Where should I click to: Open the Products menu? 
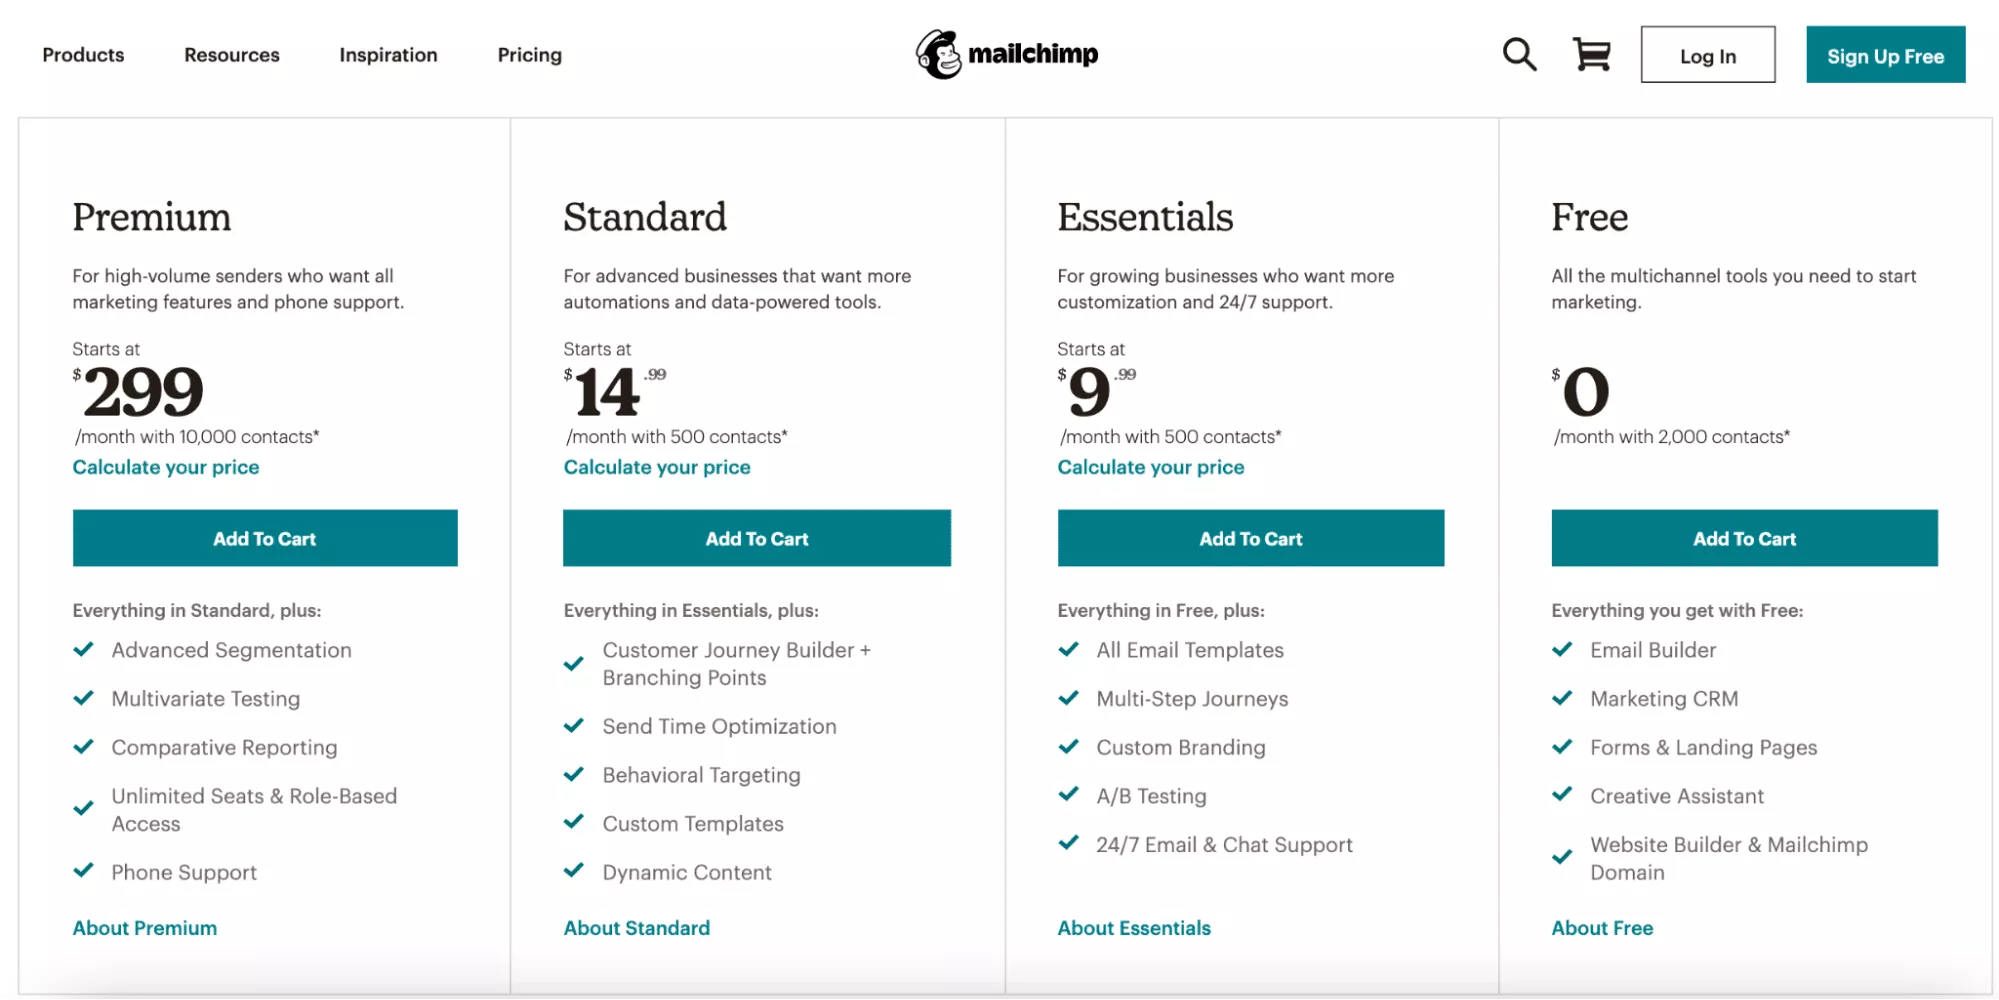[82, 55]
